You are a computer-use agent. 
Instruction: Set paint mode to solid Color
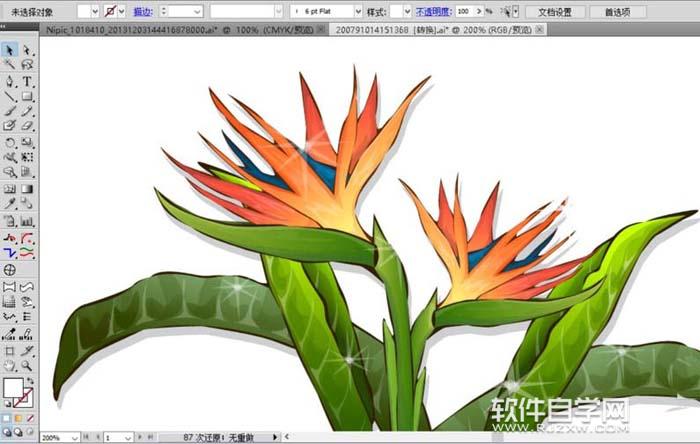point(7,419)
